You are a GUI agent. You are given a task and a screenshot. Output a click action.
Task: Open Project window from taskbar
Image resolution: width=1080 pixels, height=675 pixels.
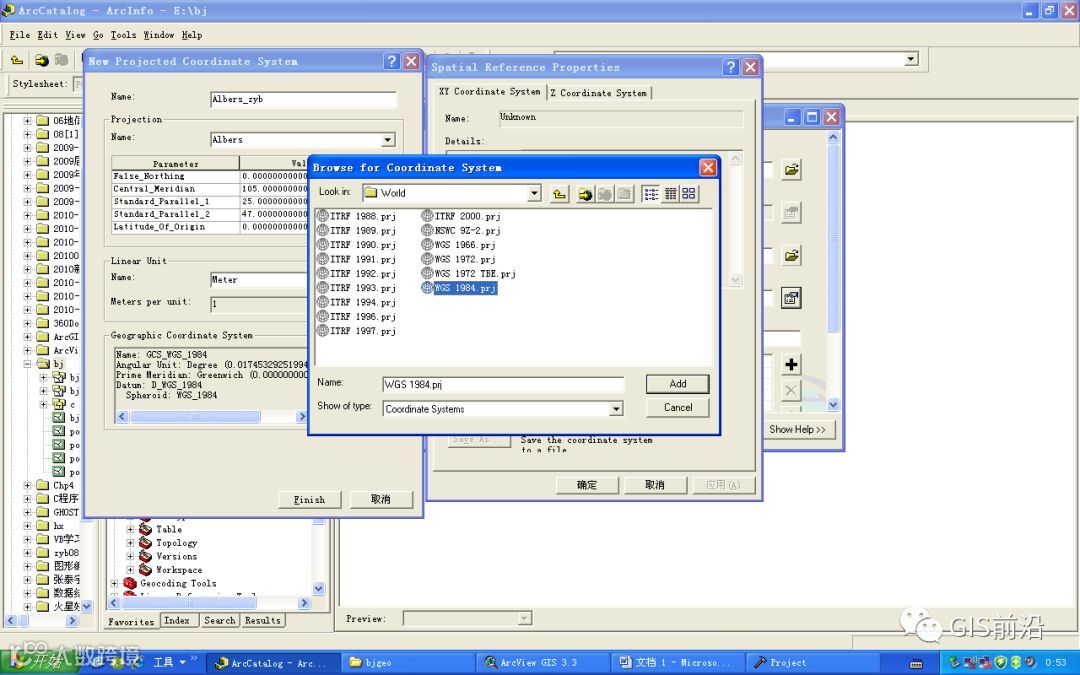(x=813, y=663)
